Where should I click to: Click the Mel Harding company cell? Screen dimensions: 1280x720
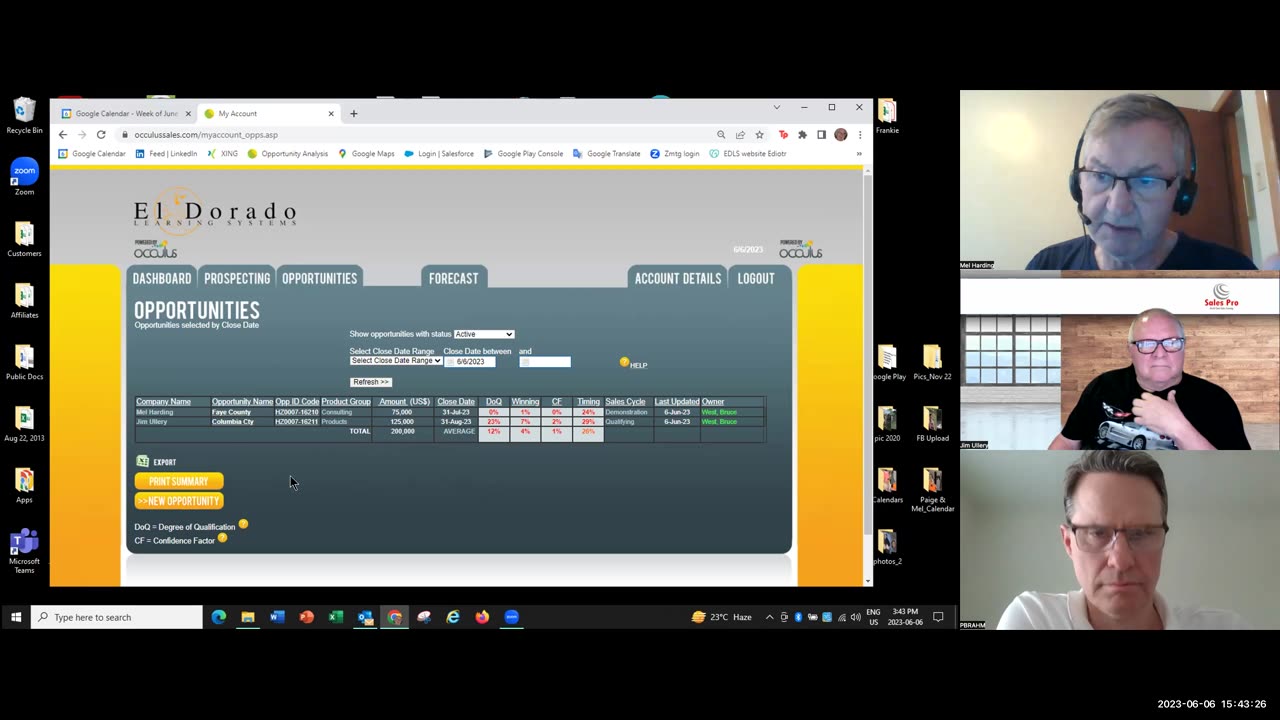click(x=154, y=412)
